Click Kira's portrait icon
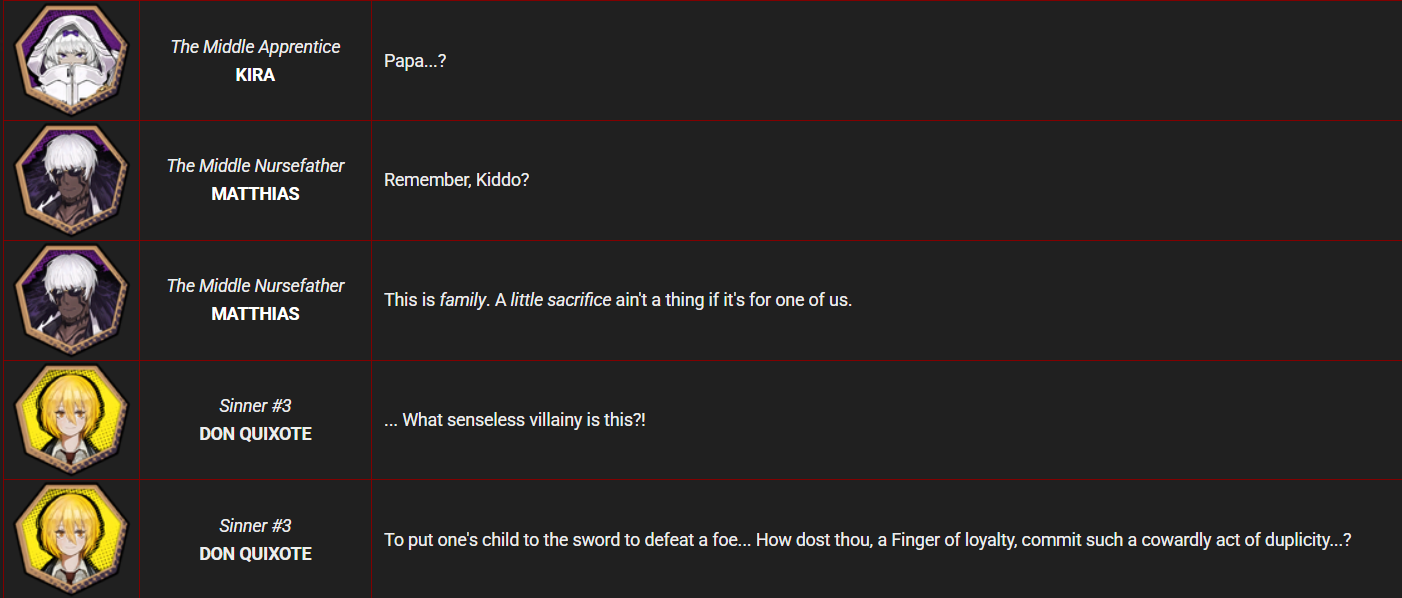The height and width of the screenshot is (598, 1402). point(70,61)
